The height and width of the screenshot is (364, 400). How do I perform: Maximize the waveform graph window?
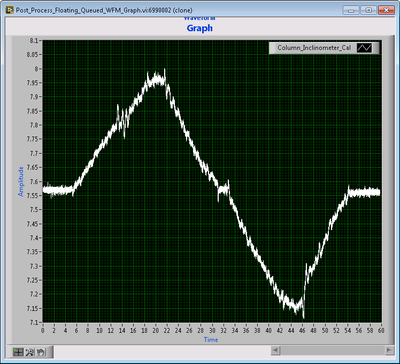(368, 10)
